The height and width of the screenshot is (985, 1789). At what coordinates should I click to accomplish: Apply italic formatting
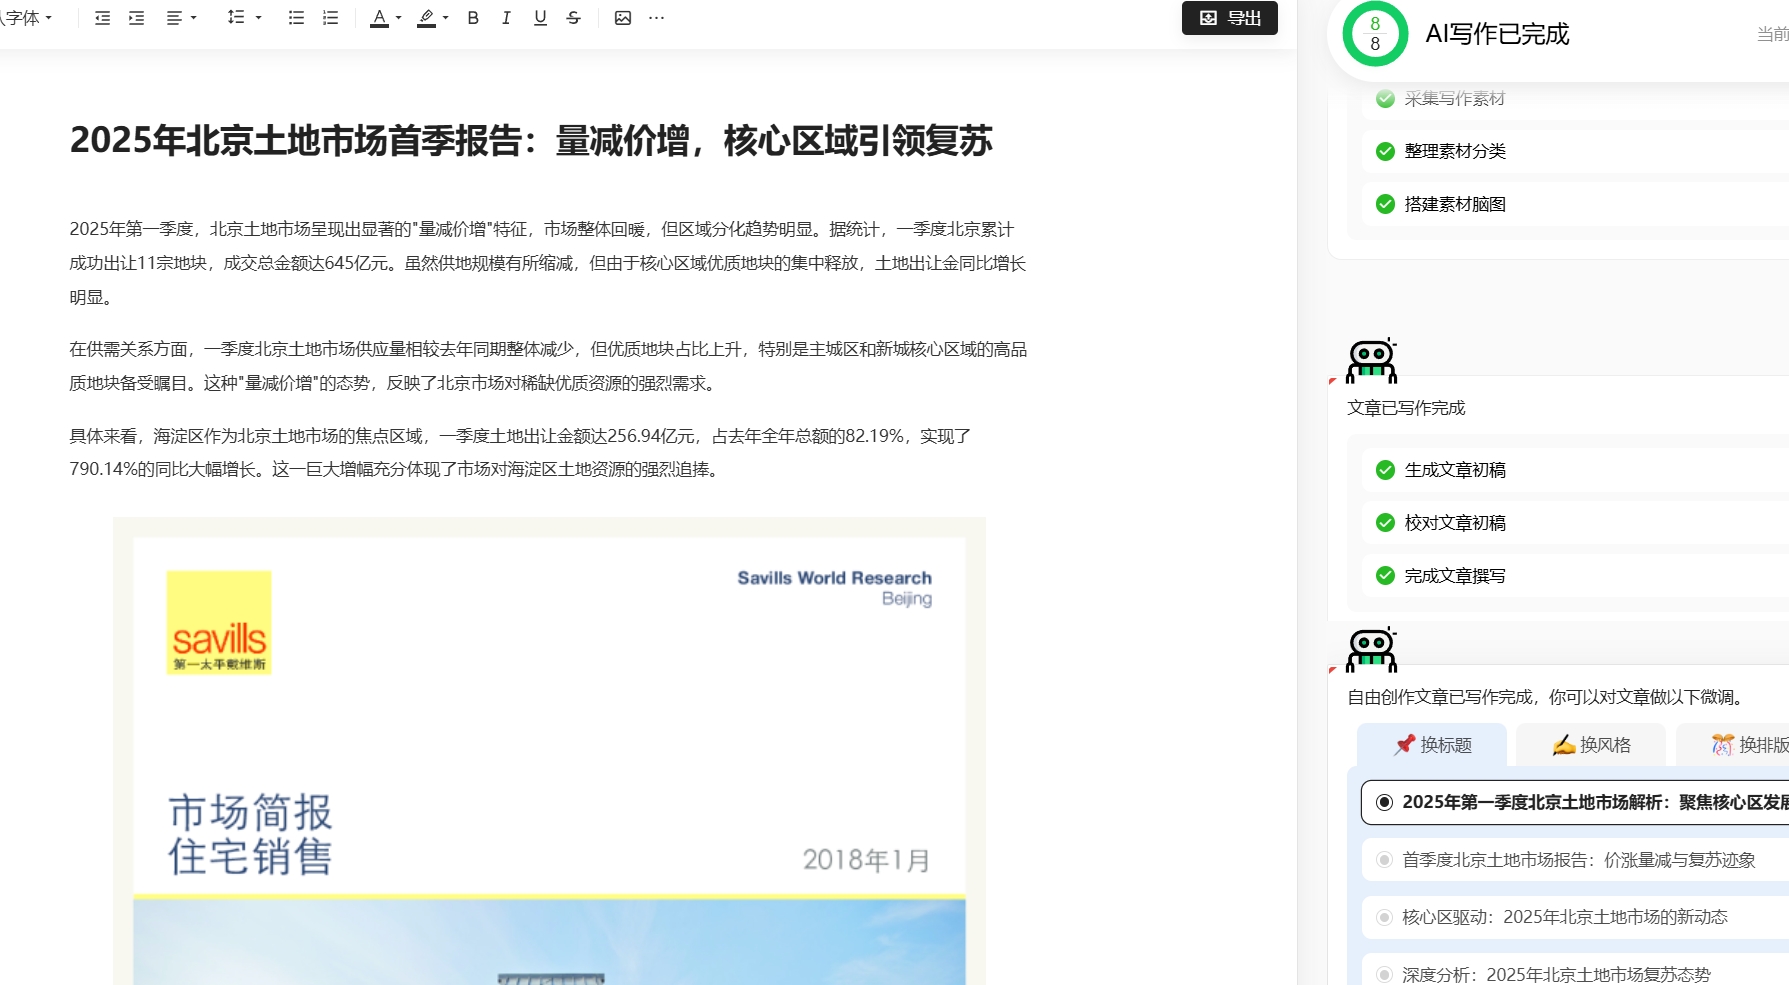[x=506, y=18]
